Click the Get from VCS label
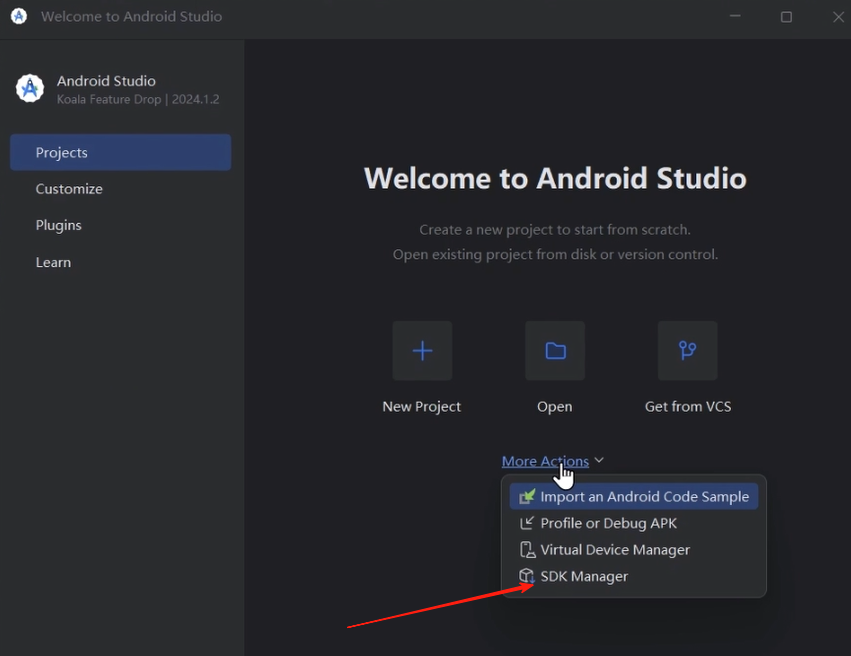 click(x=688, y=406)
